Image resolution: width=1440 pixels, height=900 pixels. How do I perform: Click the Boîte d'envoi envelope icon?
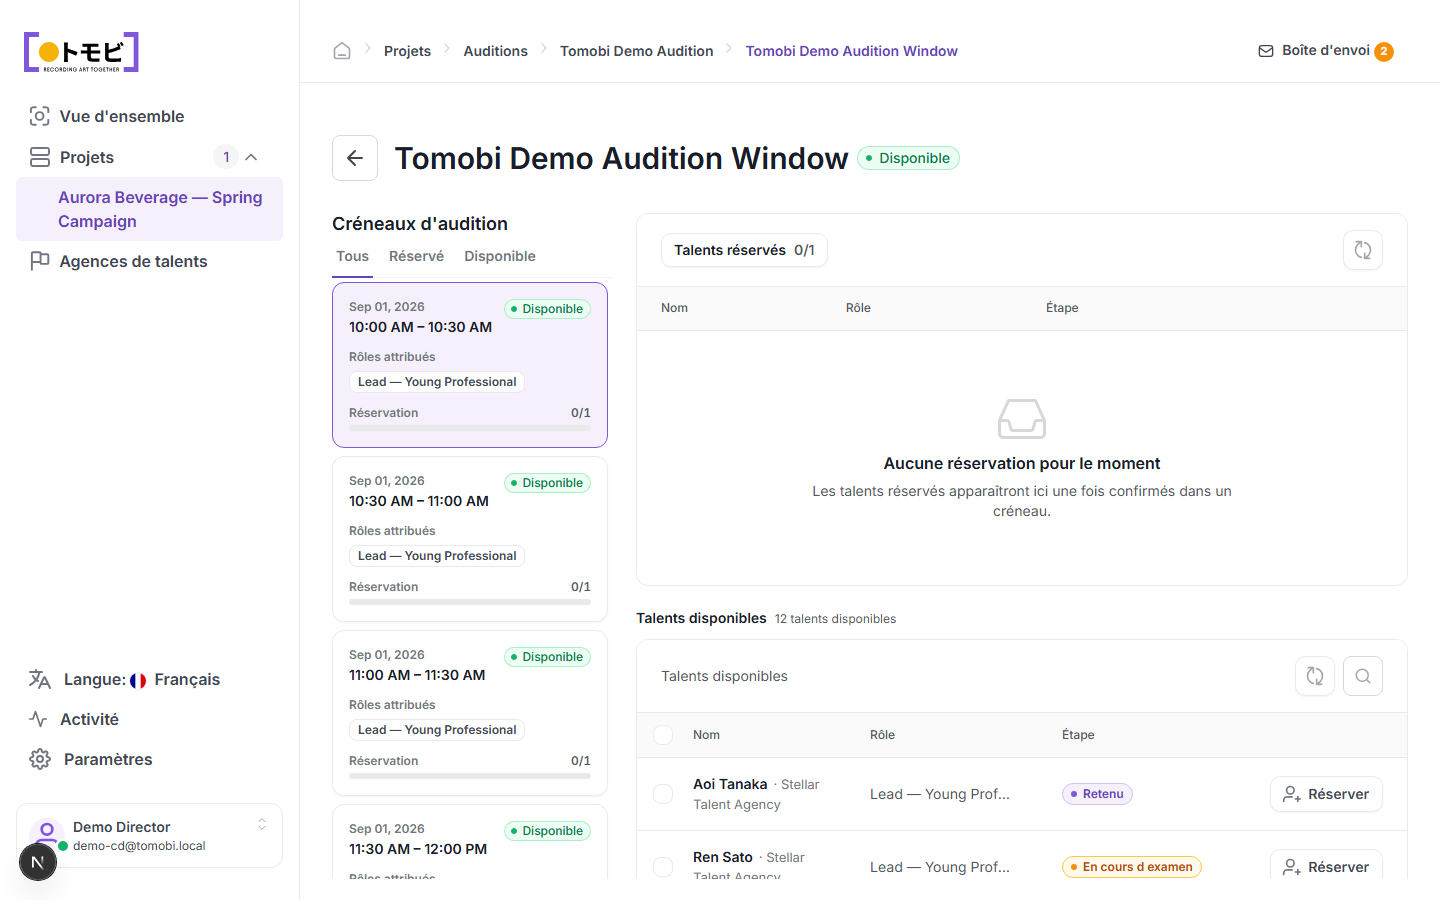[1266, 51]
